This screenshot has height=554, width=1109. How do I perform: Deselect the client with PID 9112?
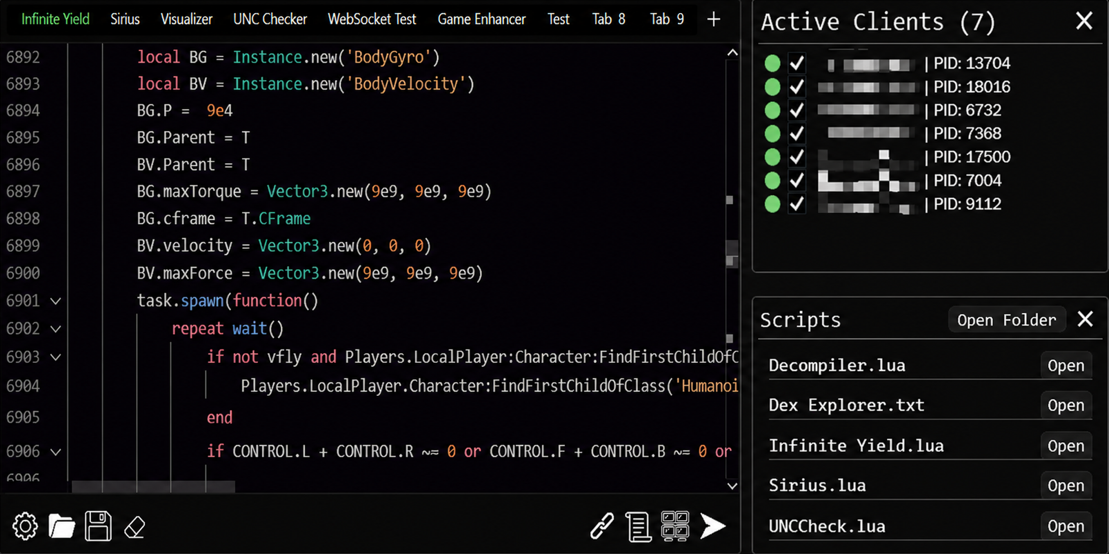(x=797, y=204)
